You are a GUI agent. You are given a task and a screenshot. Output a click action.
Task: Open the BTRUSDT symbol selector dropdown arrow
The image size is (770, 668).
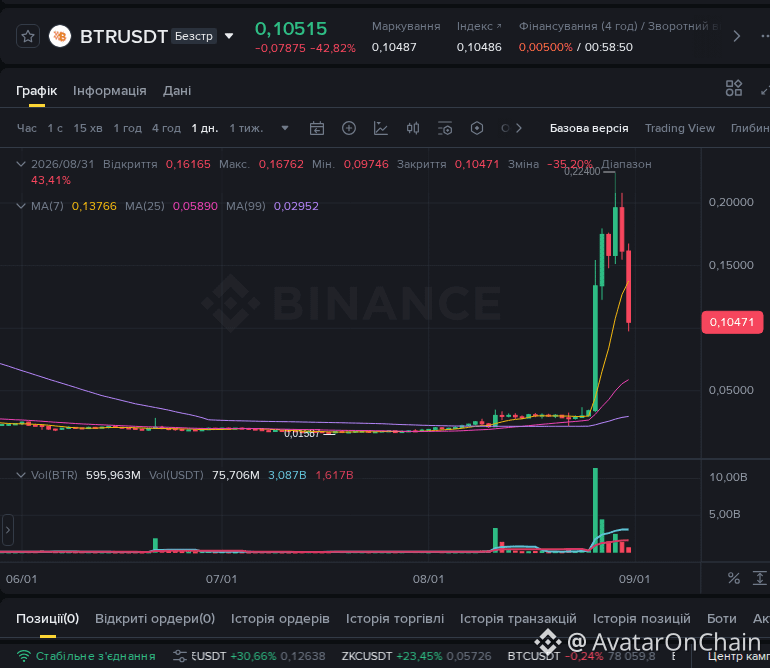coord(229,36)
